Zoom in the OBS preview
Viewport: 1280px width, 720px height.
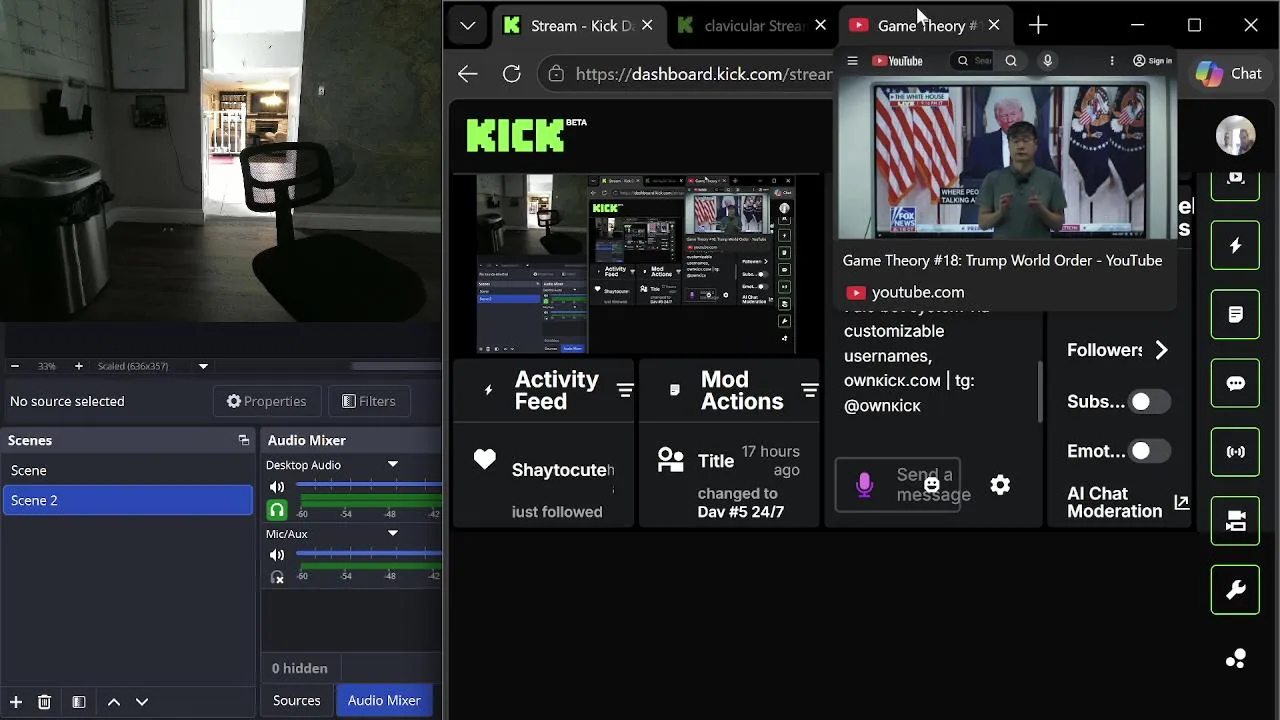click(x=79, y=366)
